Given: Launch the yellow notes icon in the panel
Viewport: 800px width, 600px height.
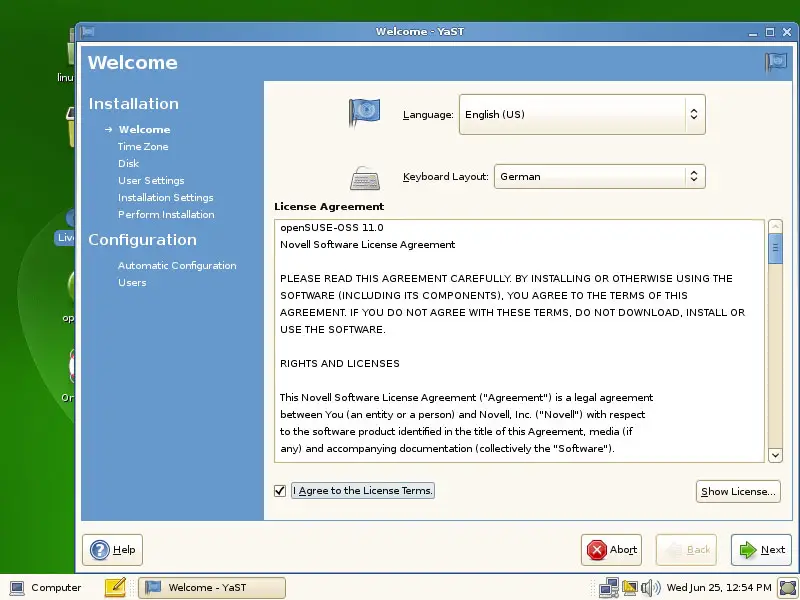Looking at the screenshot, I should (115, 587).
